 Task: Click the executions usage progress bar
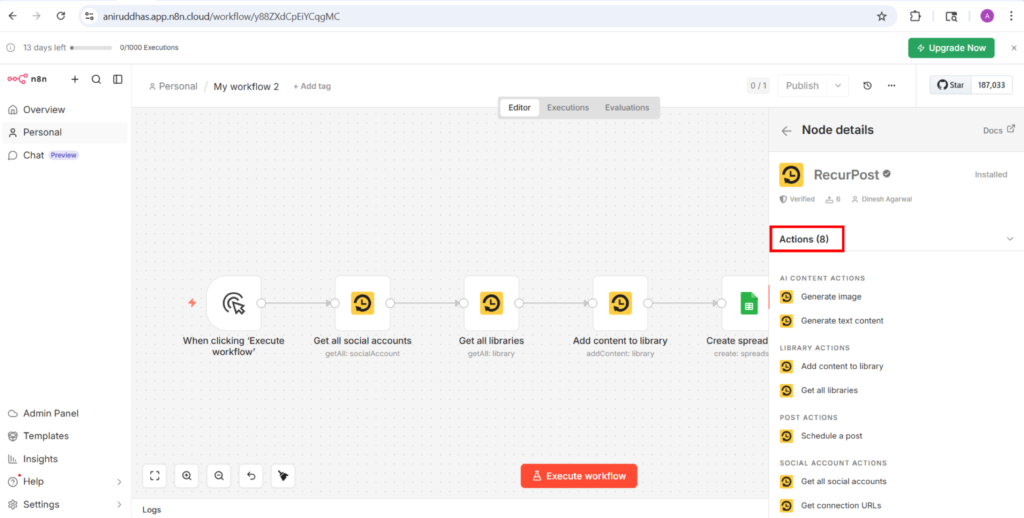(91, 48)
